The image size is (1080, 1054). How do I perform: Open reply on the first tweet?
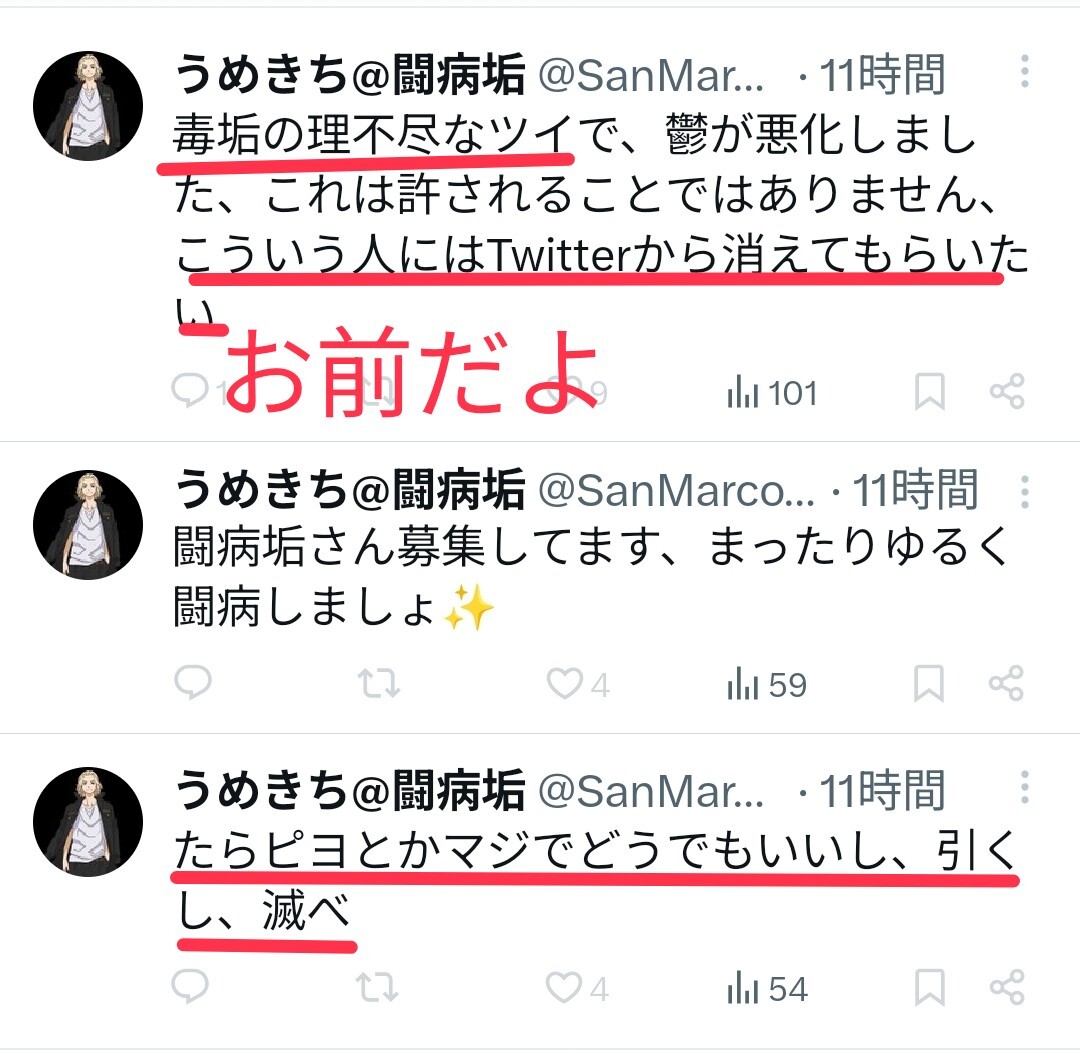(x=190, y=391)
